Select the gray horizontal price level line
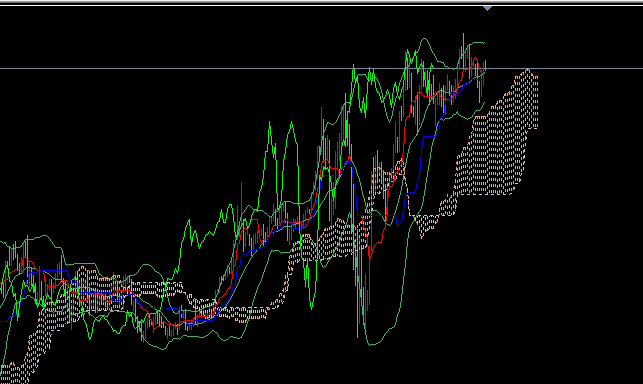This screenshot has height=384, width=643. point(322,69)
